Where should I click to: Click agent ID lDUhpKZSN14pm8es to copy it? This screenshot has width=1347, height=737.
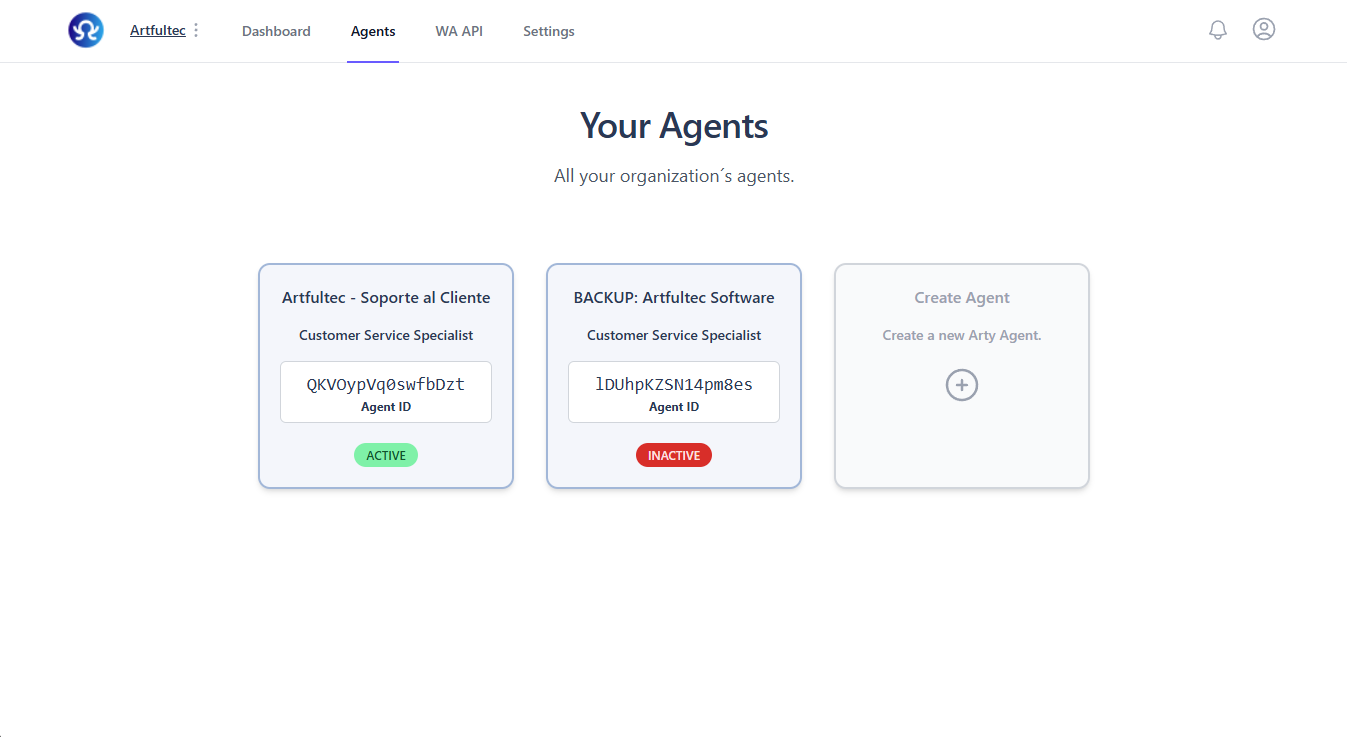coord(673,383)
